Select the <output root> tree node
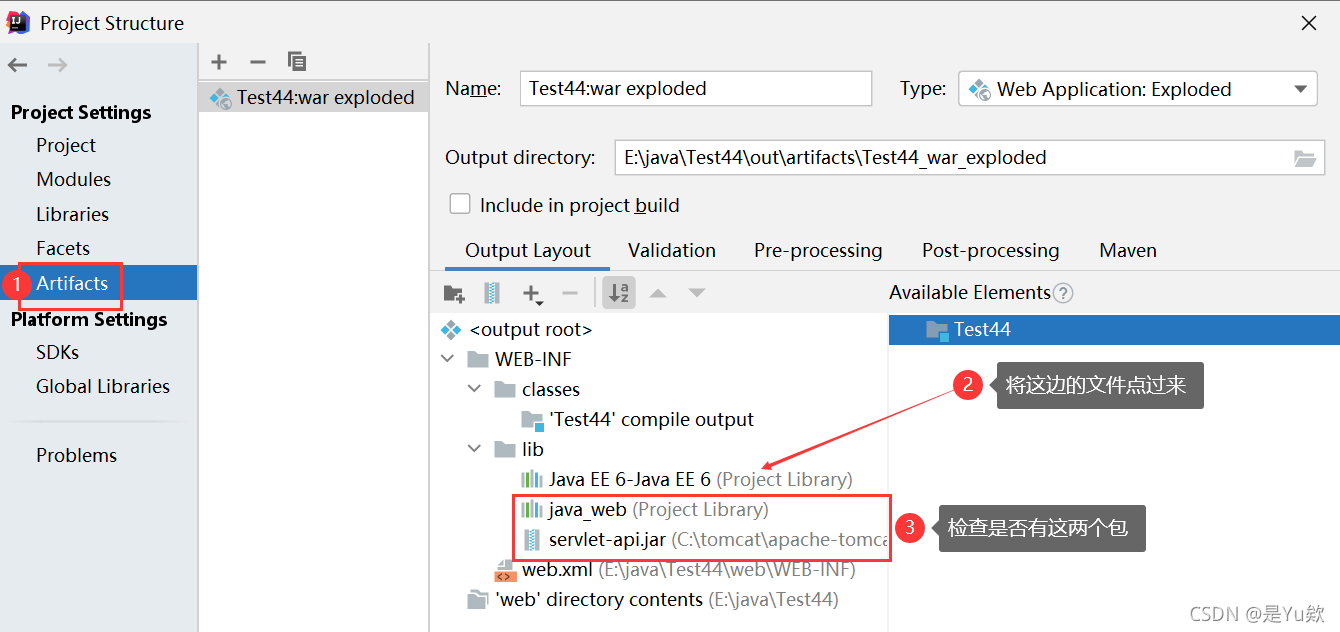Image resolution: width=1340 pixels, height=632 pixels. pyautogui.click(x=530, y=329)
